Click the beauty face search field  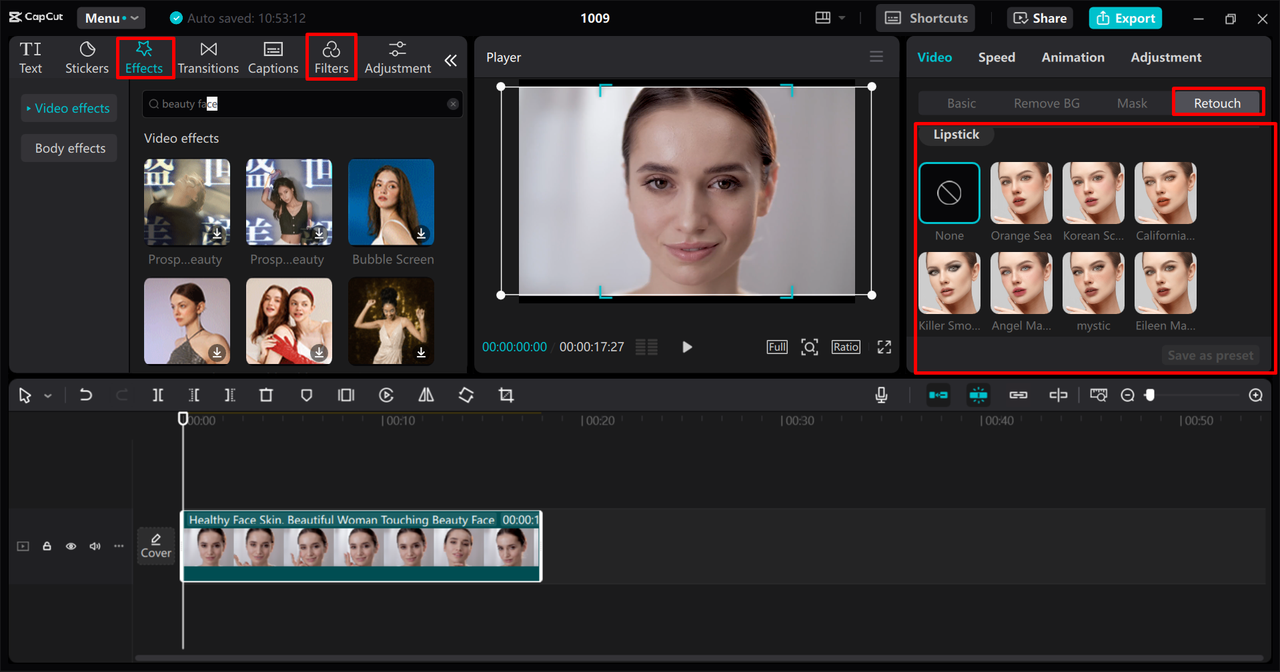[303, 104]
